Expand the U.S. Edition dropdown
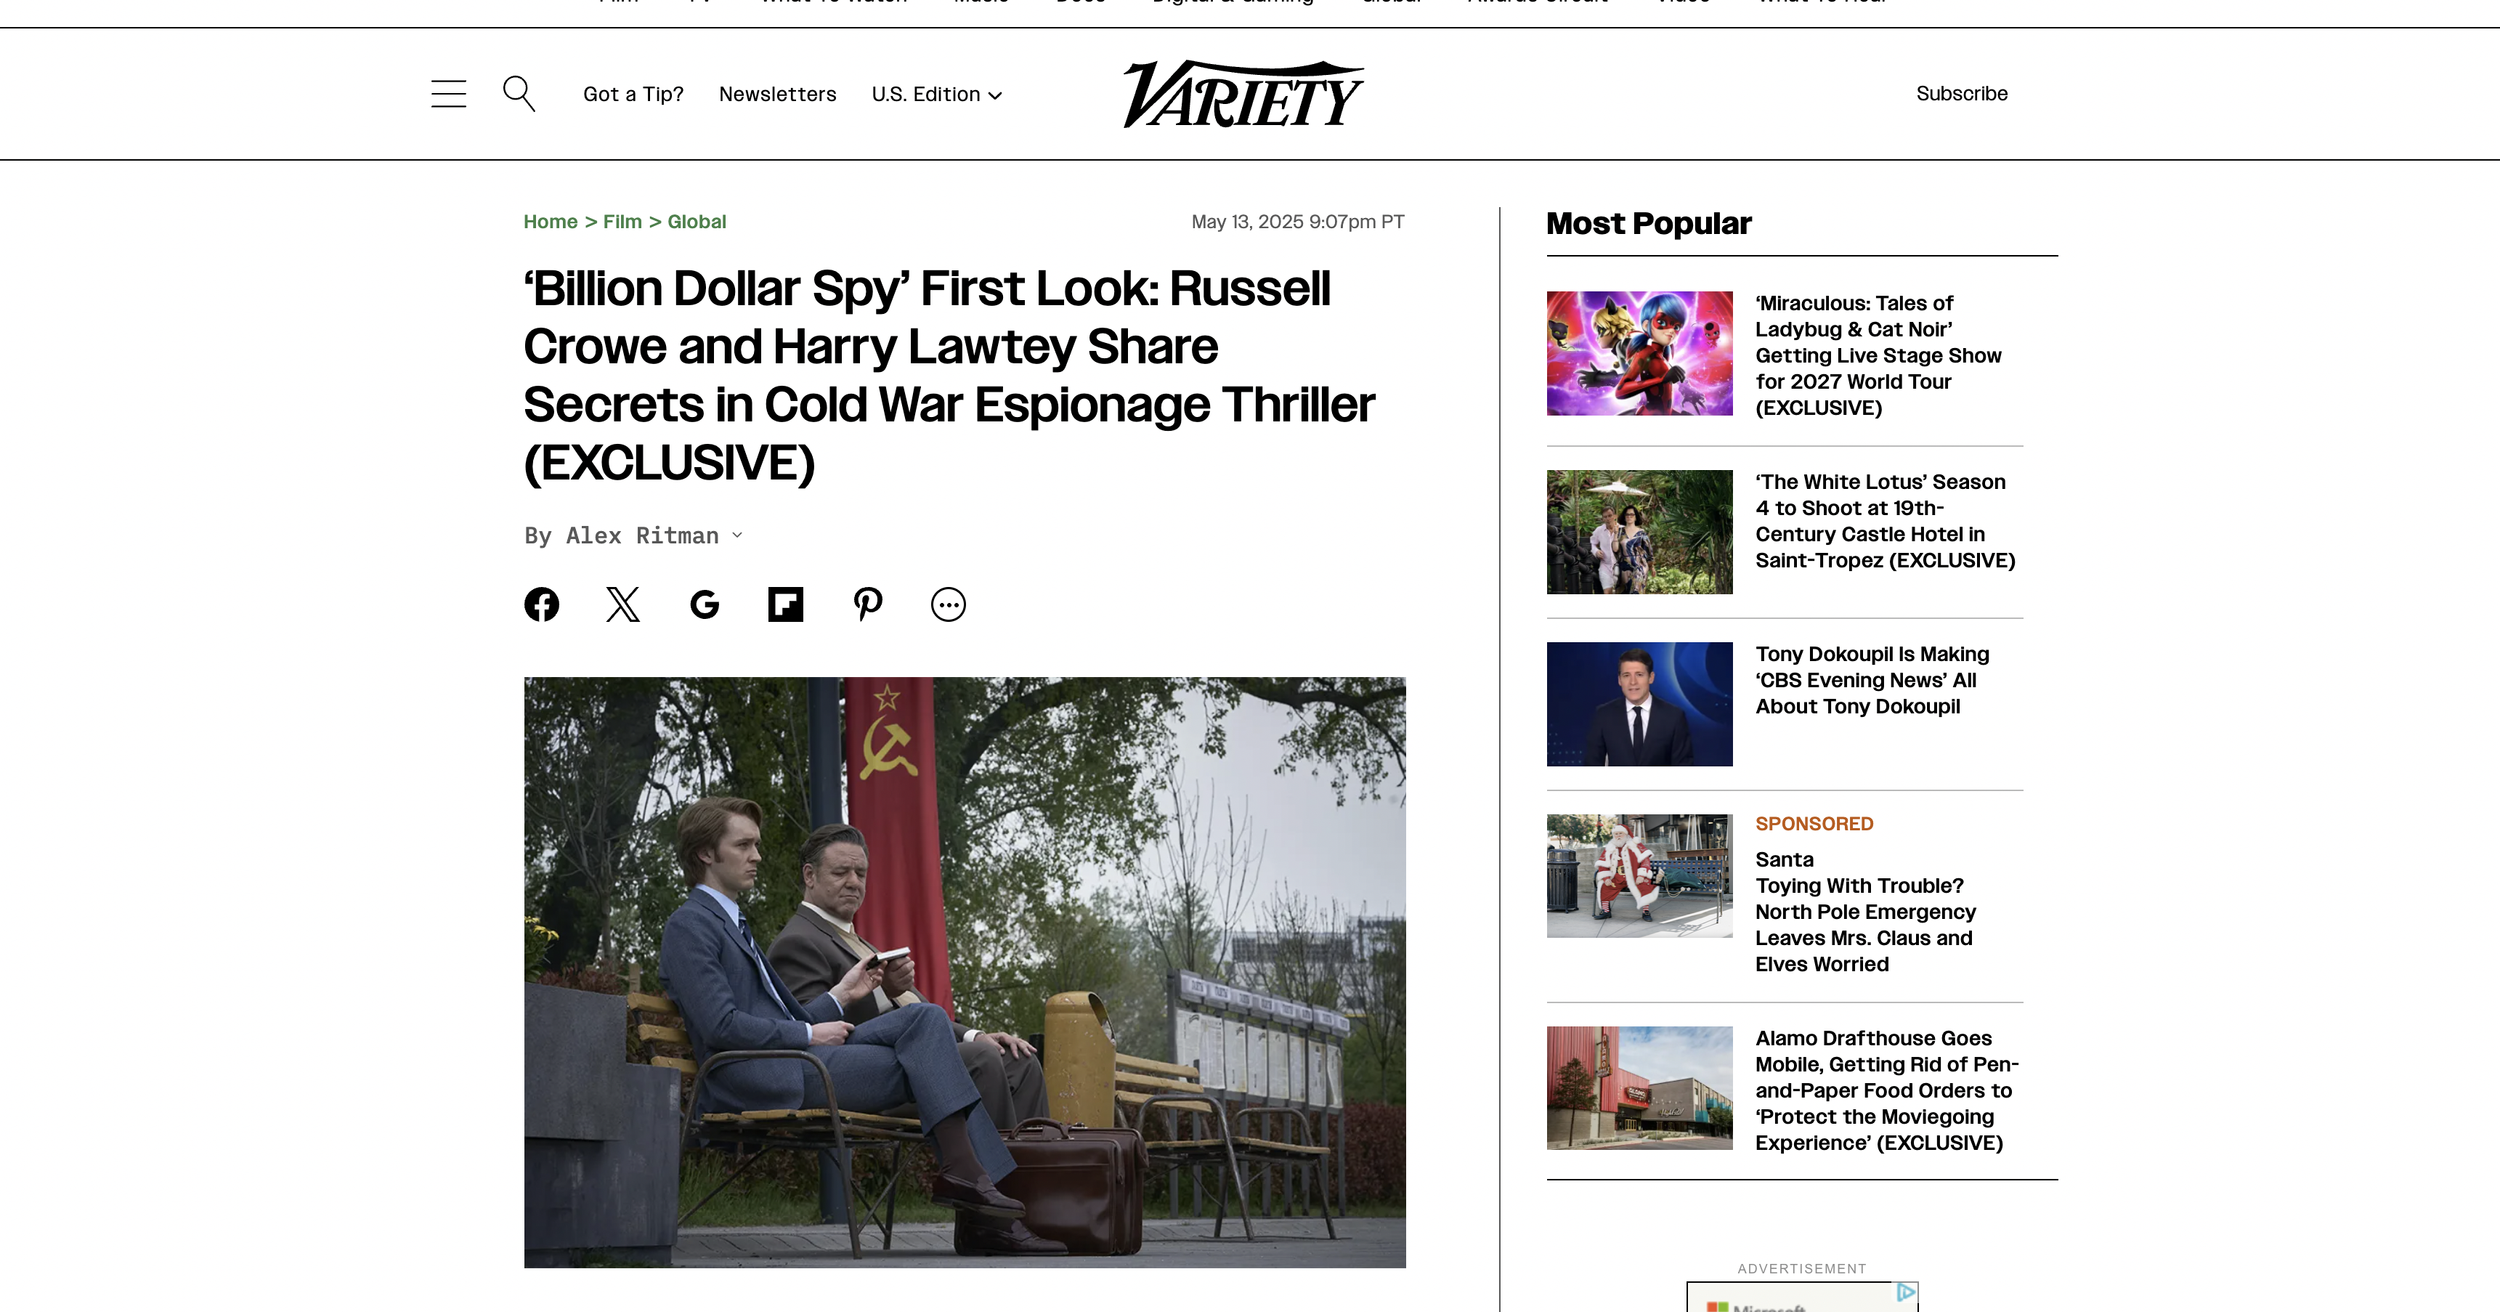2500x1312 pixels. tap(937, 94)
